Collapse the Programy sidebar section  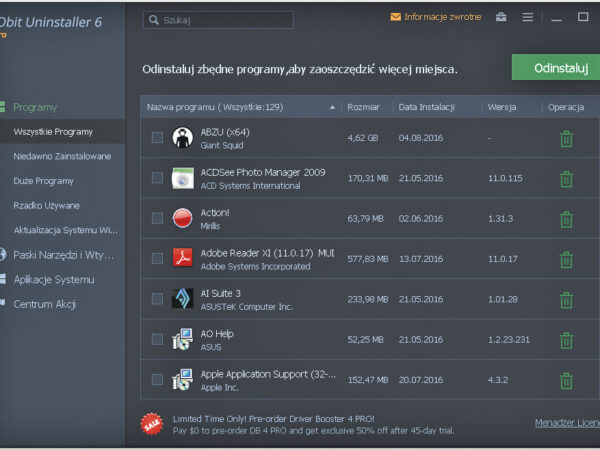click(36, 107)
